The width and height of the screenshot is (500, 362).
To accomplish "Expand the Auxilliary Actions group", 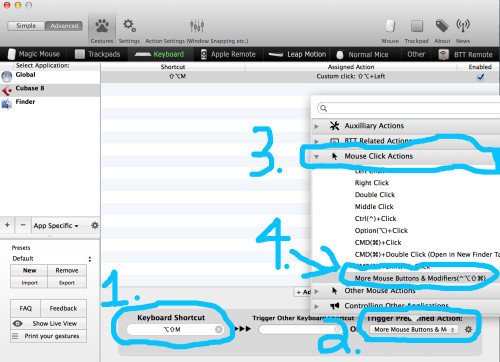I will (x=317, y=126).
